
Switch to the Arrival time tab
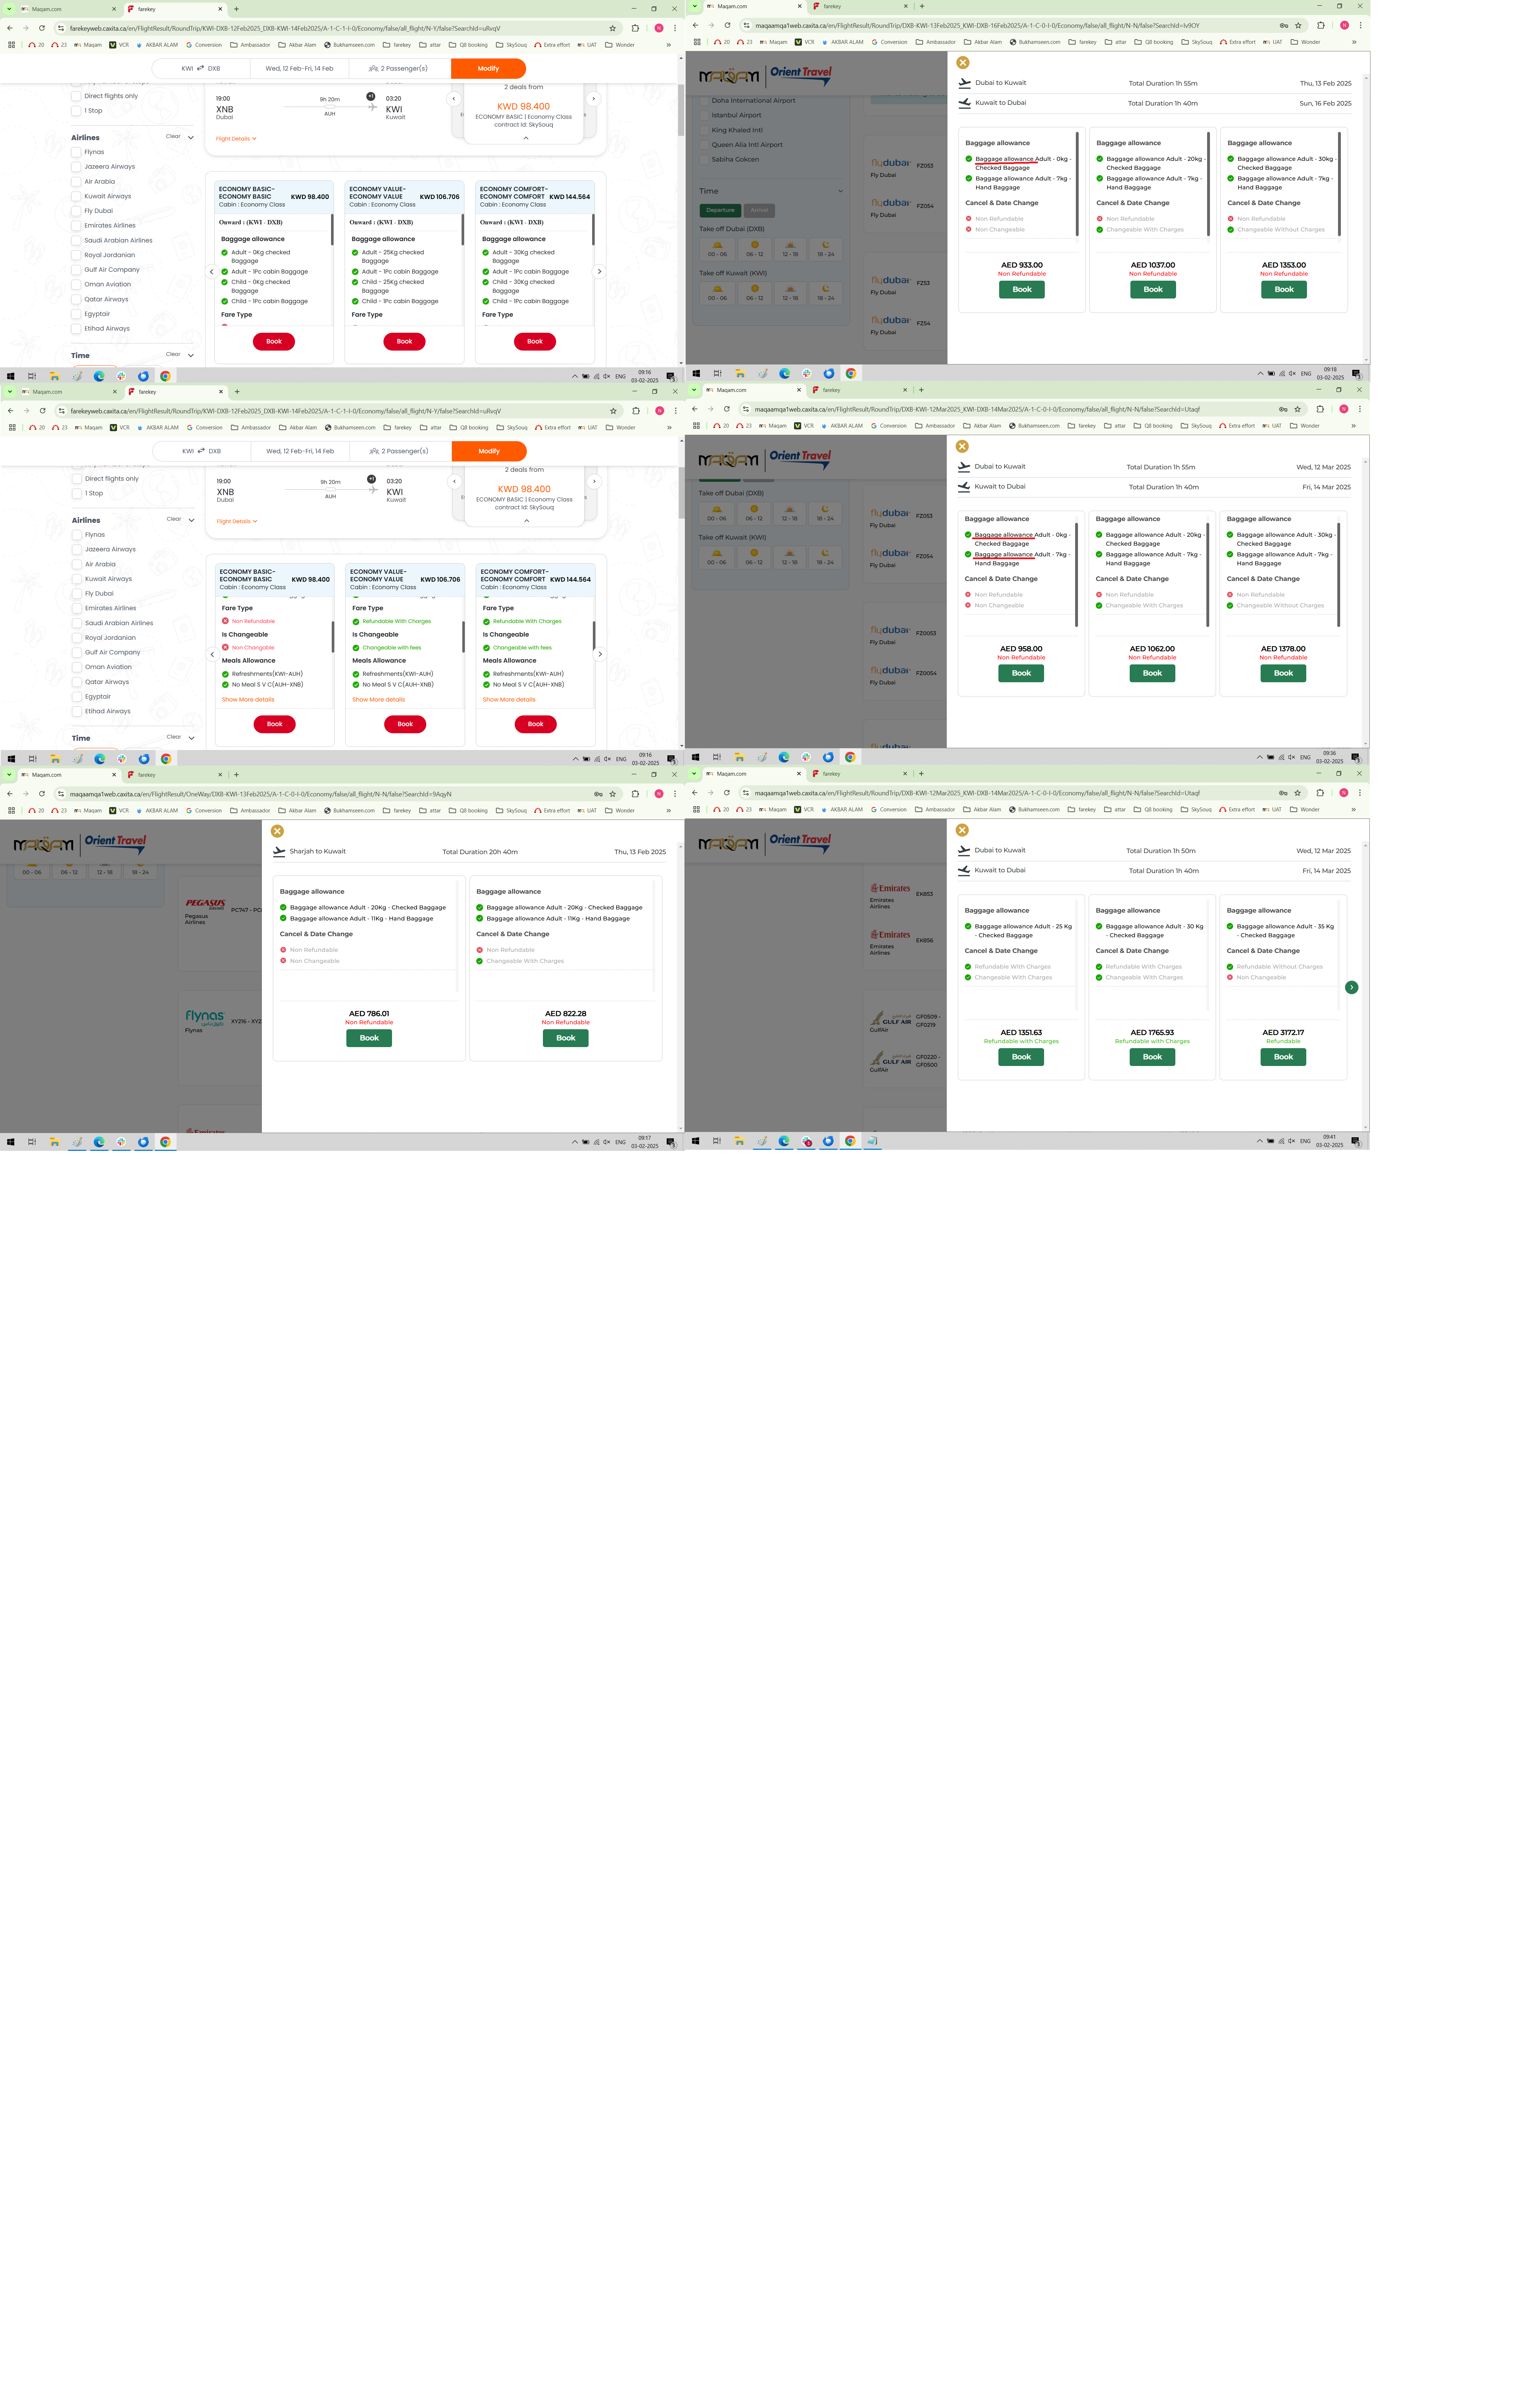759,210
